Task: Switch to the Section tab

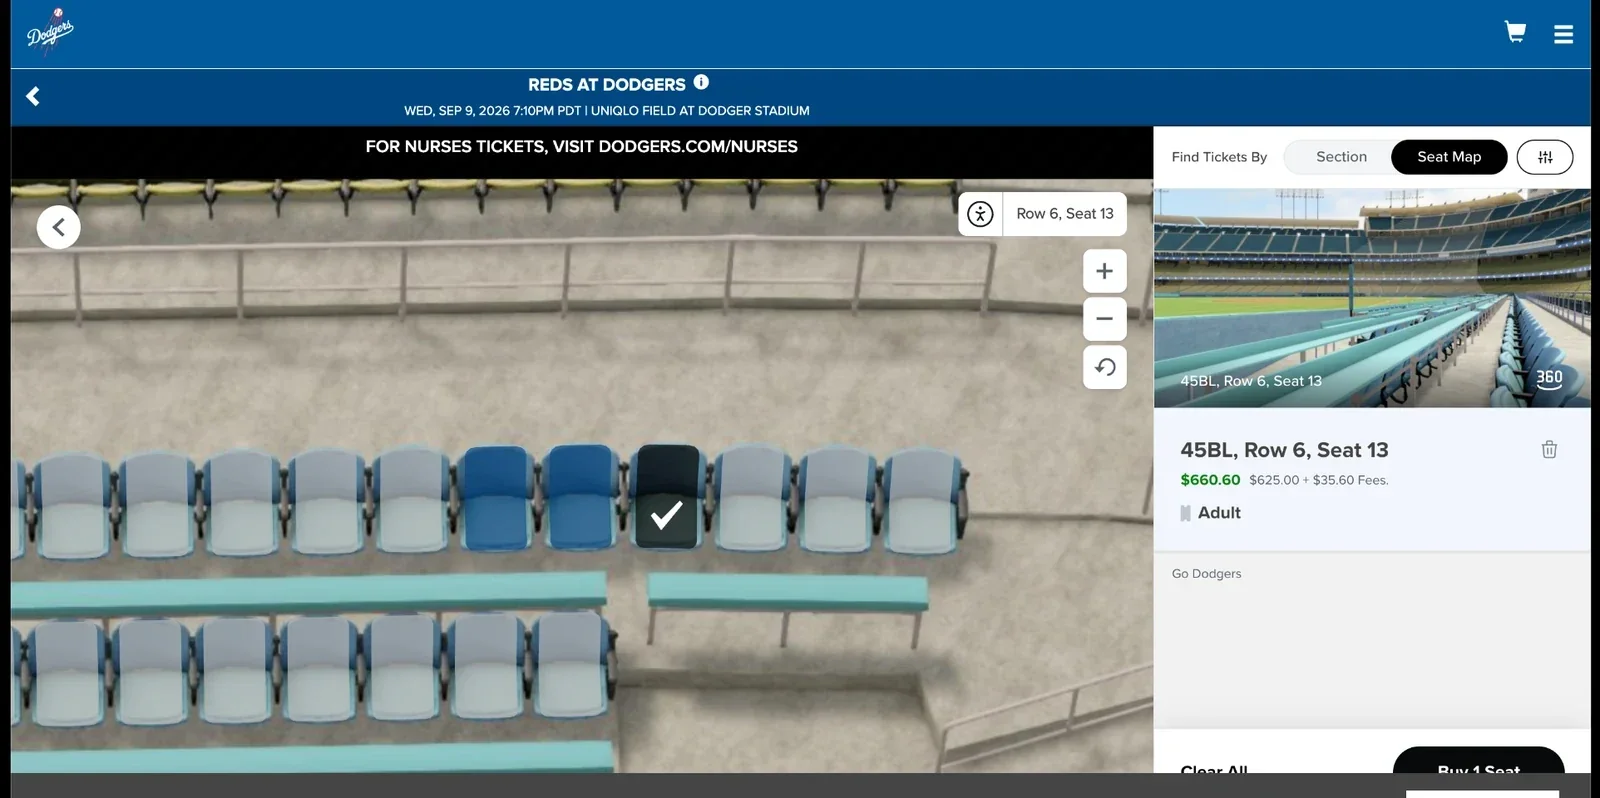Action: coord(1341,157)
